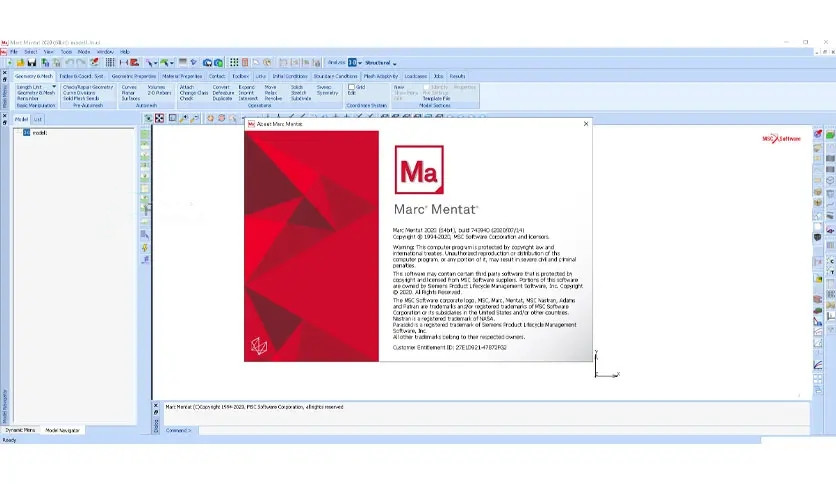Image resolution: width=836 pixels, height=484 pixels.
Task: Click the Renumber button in Basic Manipulation
Action: coord(28,99)
